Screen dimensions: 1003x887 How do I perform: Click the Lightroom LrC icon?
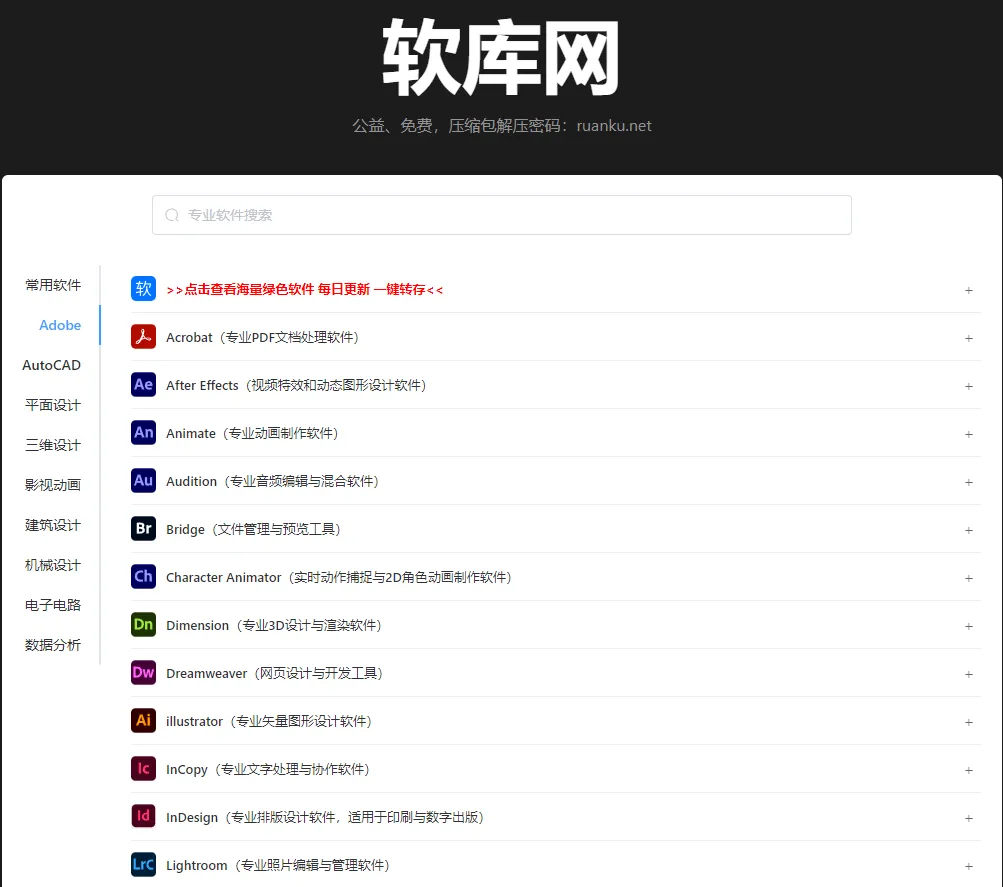pos(143,865)
